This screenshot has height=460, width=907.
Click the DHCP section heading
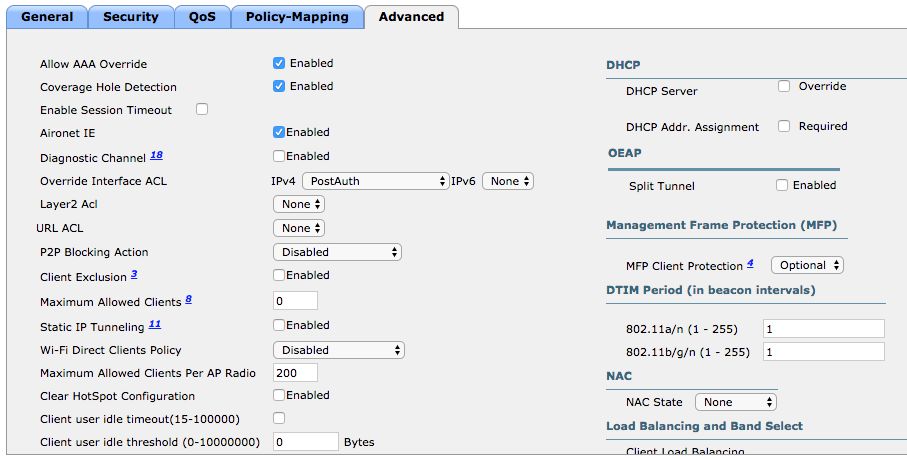(x=623, y=65)
